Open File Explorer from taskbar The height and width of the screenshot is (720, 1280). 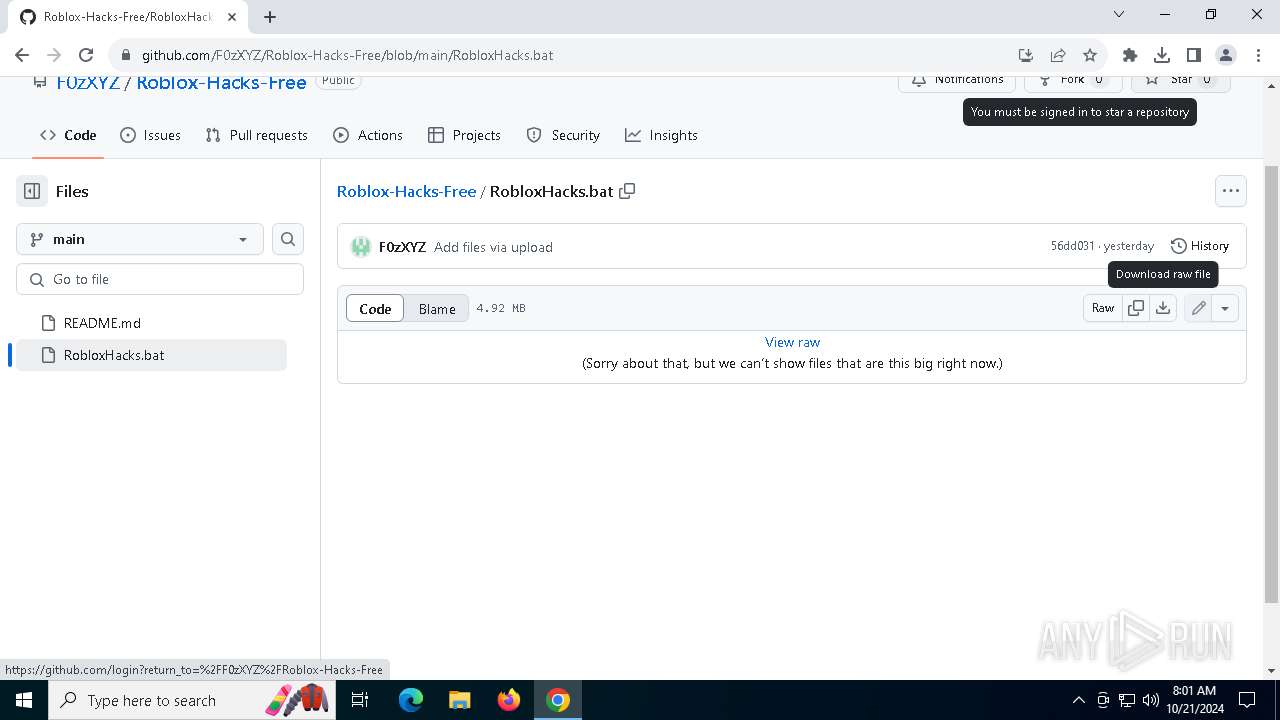[x=459, y=700]
